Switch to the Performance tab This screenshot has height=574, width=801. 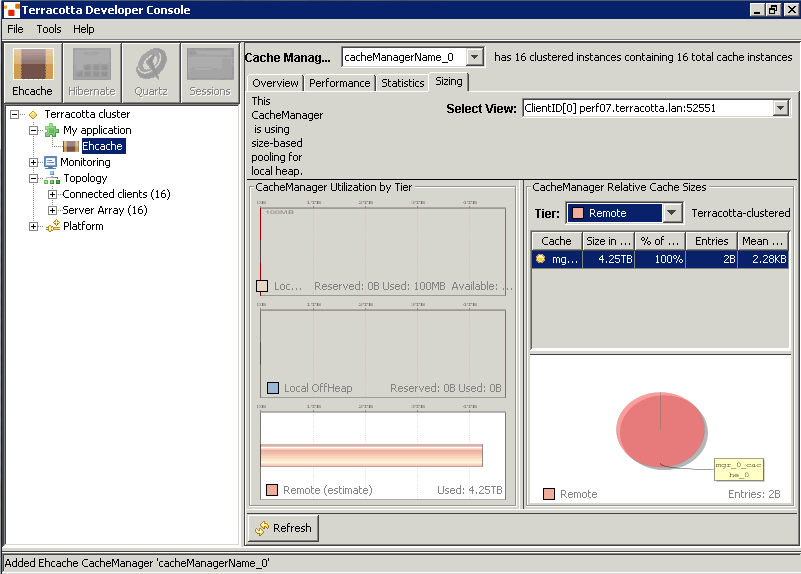[340, 83]
